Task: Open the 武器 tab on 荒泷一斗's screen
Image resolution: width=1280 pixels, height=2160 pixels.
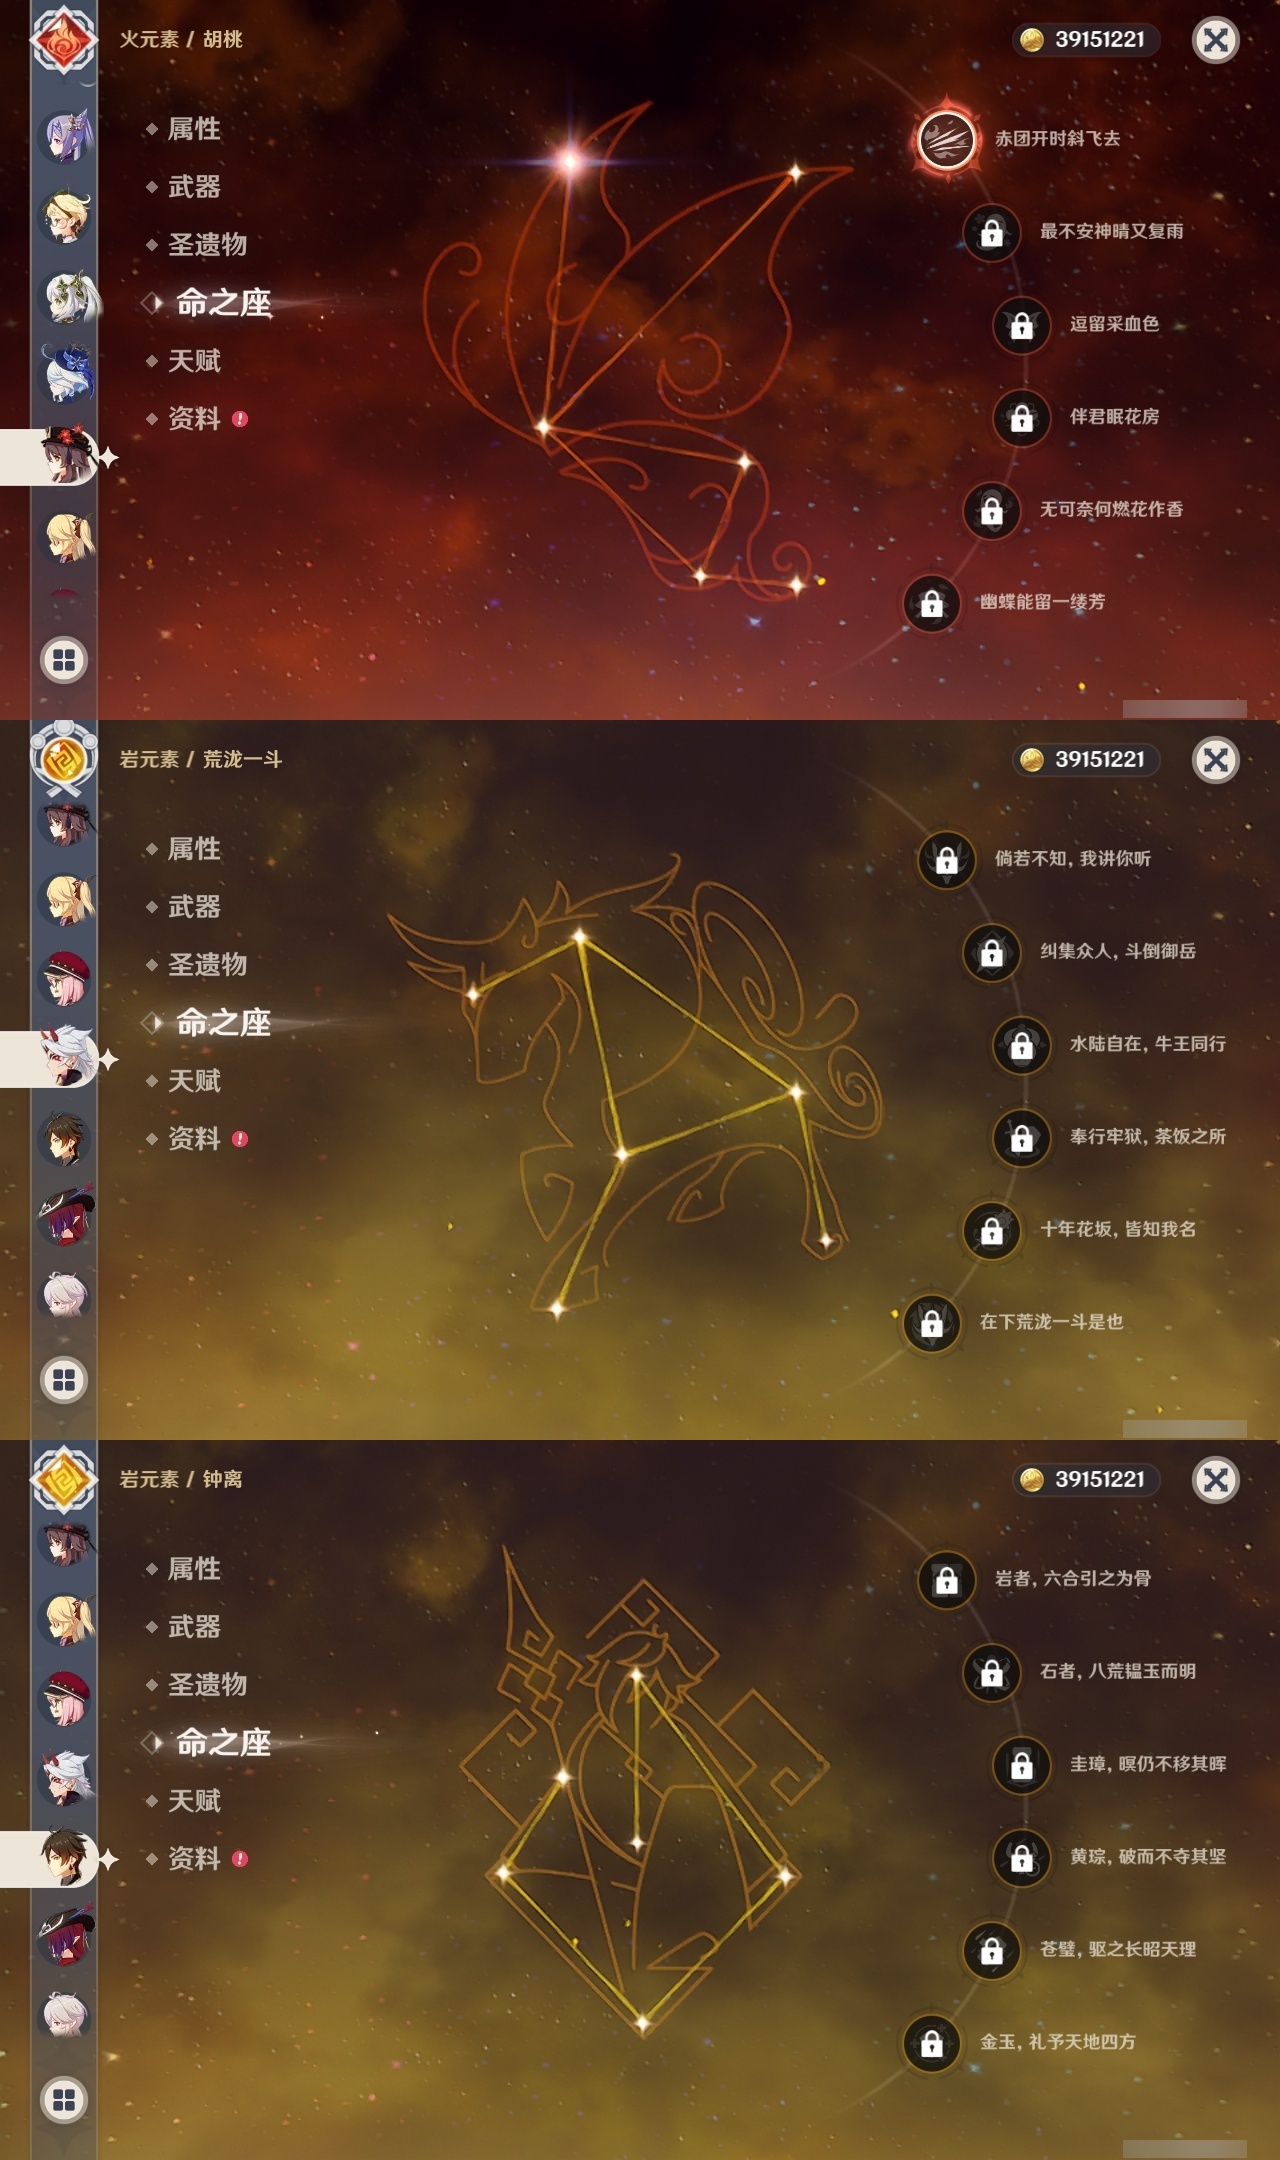Action: [194, 907]
